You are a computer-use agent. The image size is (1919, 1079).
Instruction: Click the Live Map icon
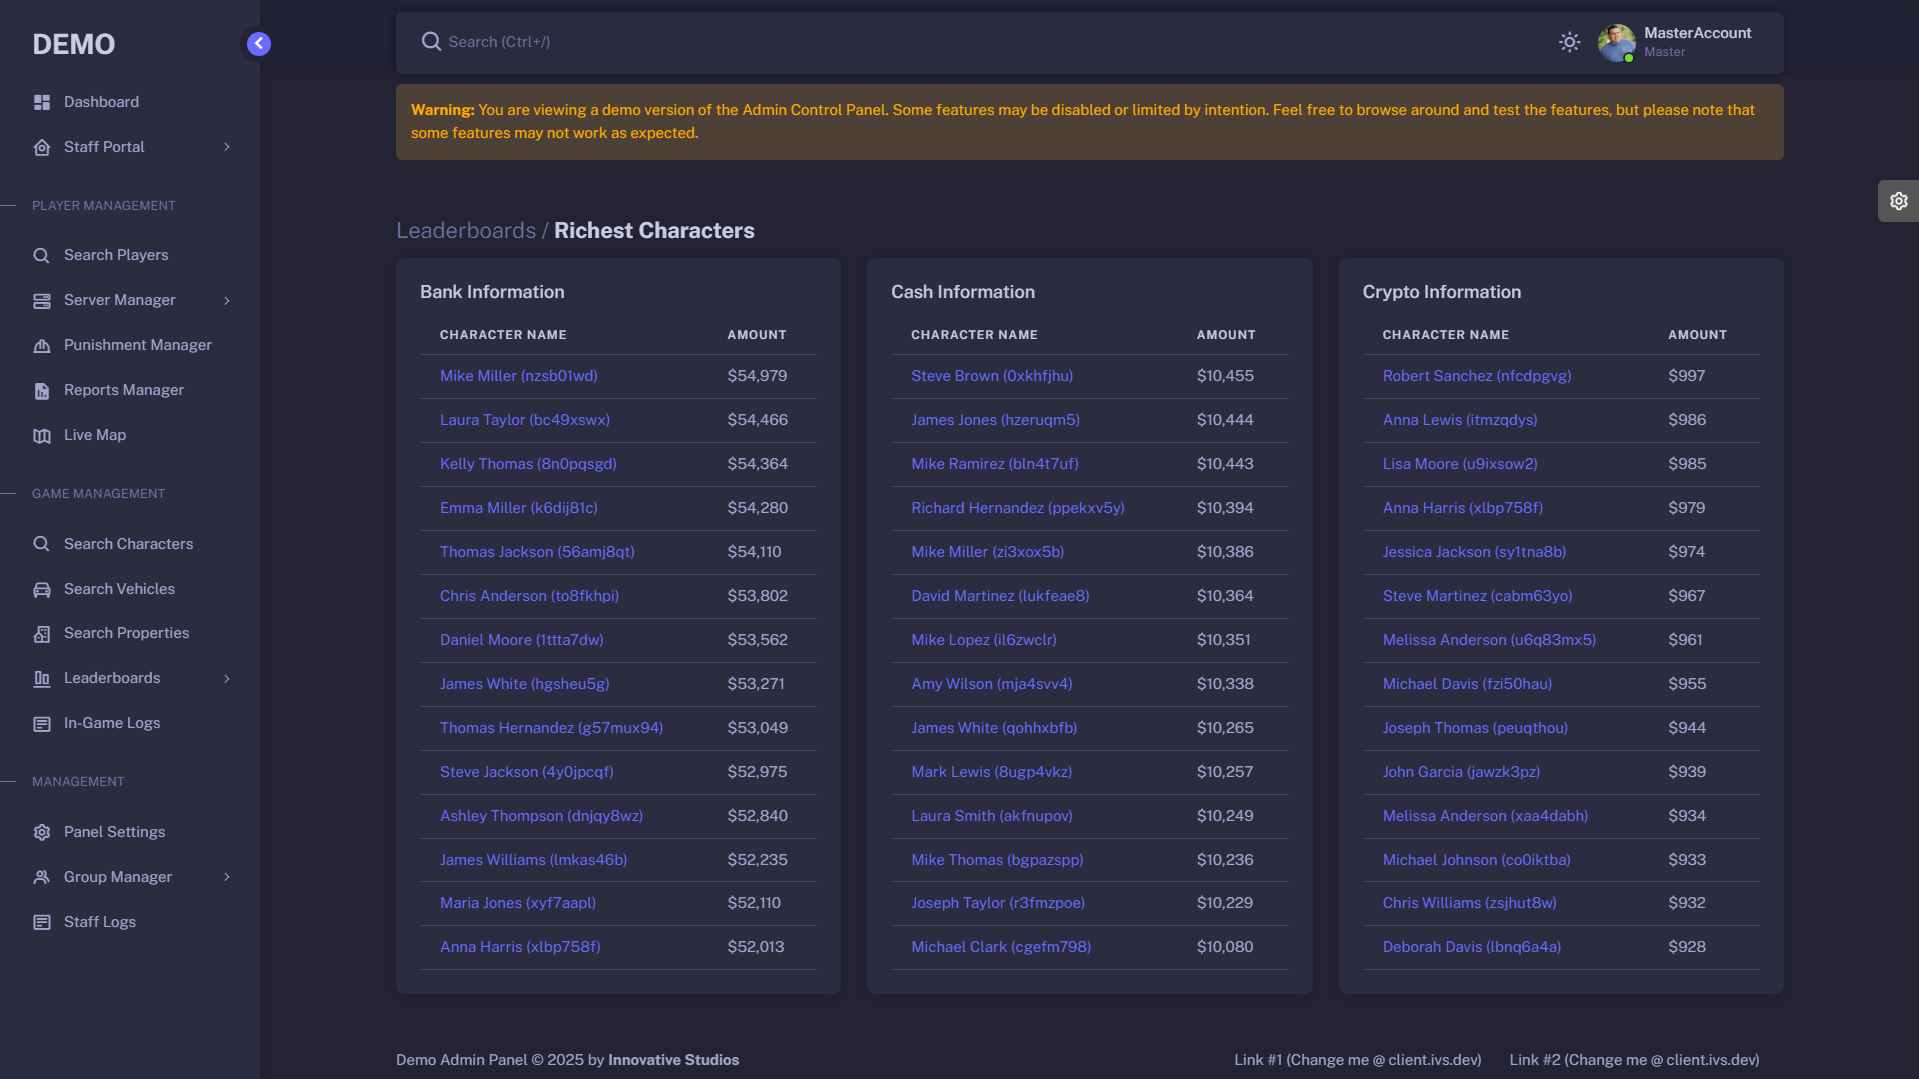coord(41,436)
